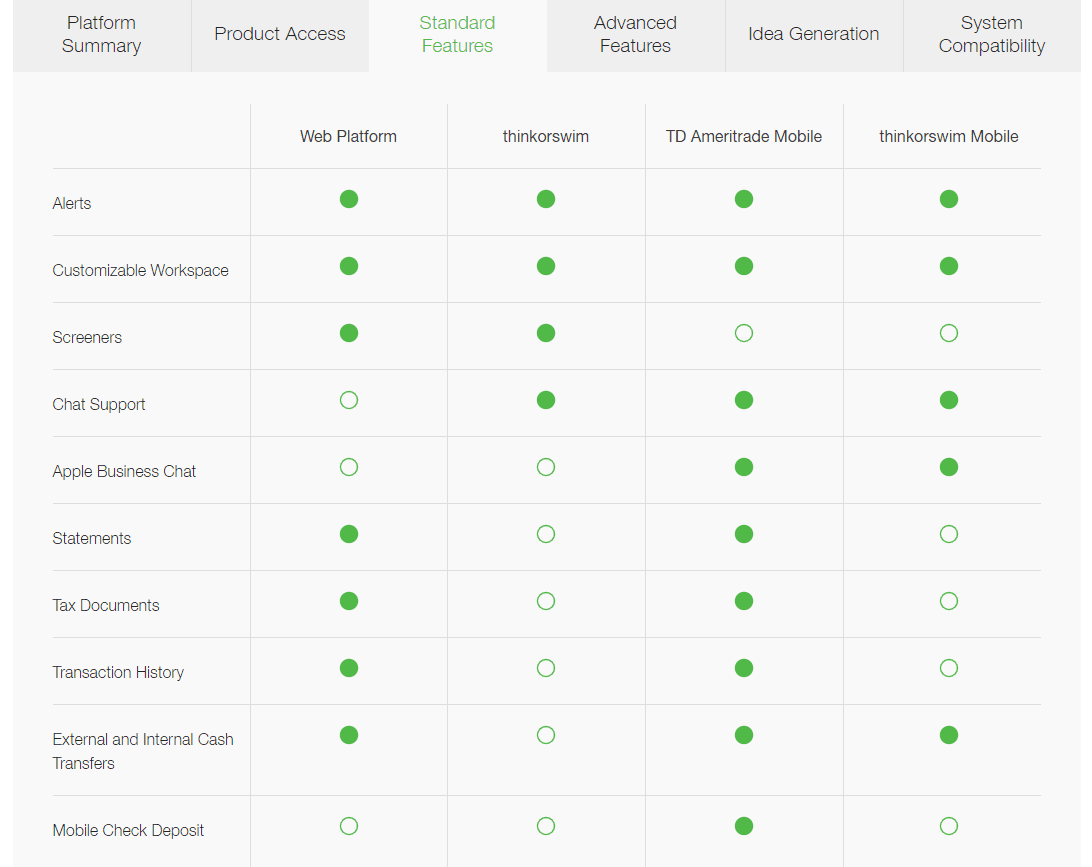The width and height of the screenshot is (1092, 867).
Task: Click Alerts filled dot under thinkorswim
Action: 546,199
